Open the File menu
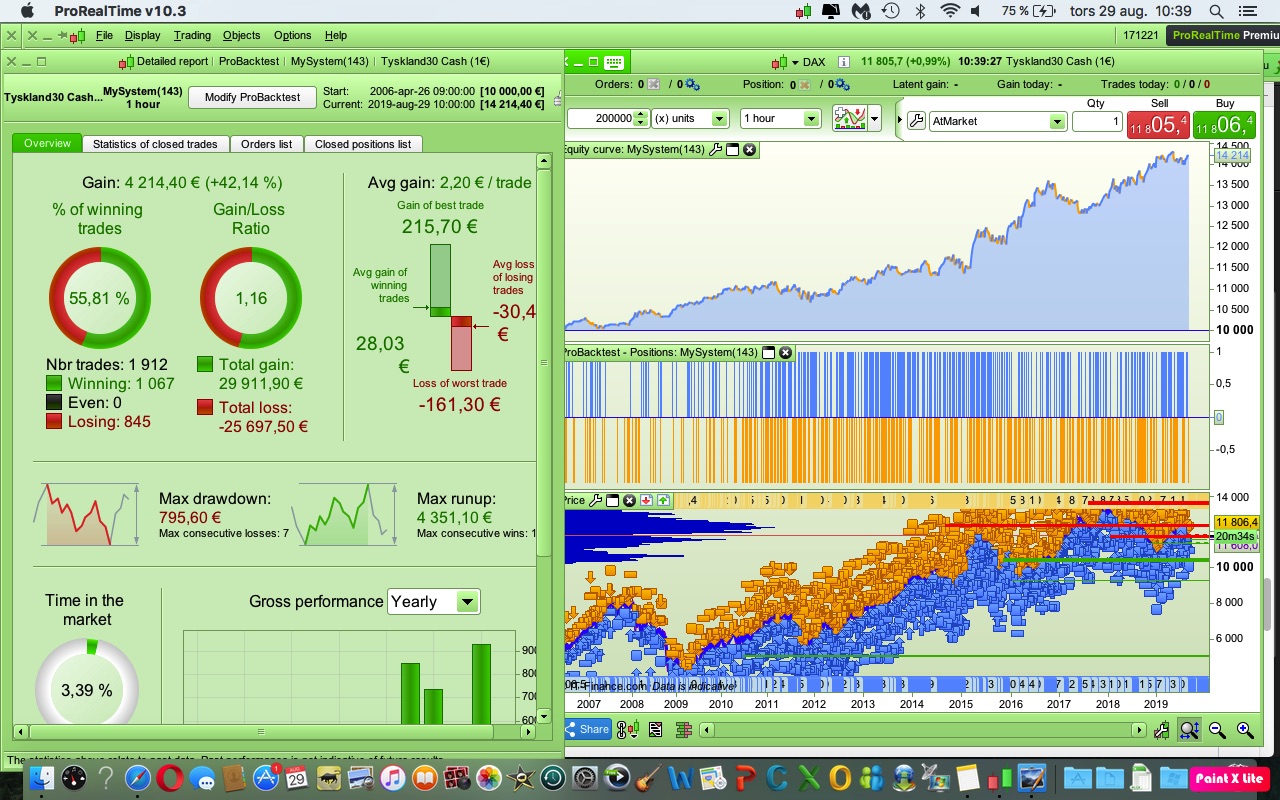 point(104,35)
